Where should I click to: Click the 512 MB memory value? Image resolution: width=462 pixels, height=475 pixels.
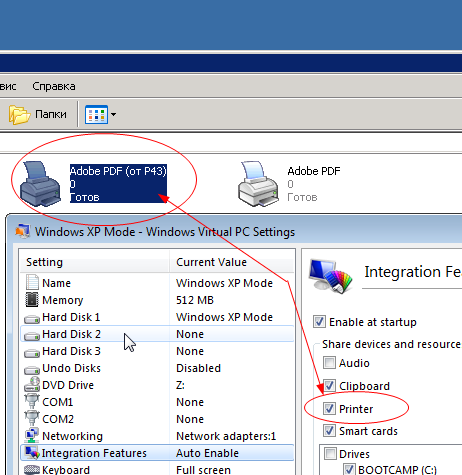click(195, 300)
